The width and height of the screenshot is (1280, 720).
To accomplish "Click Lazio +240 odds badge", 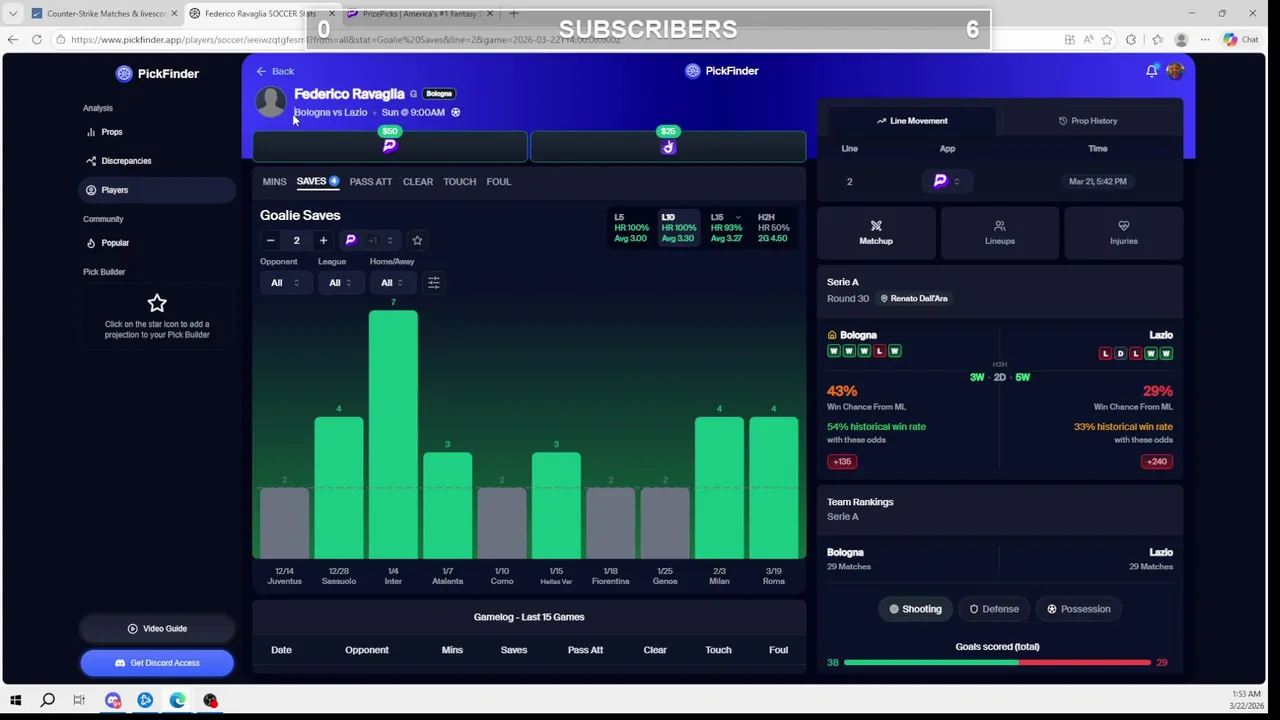I will (1156, 462).
